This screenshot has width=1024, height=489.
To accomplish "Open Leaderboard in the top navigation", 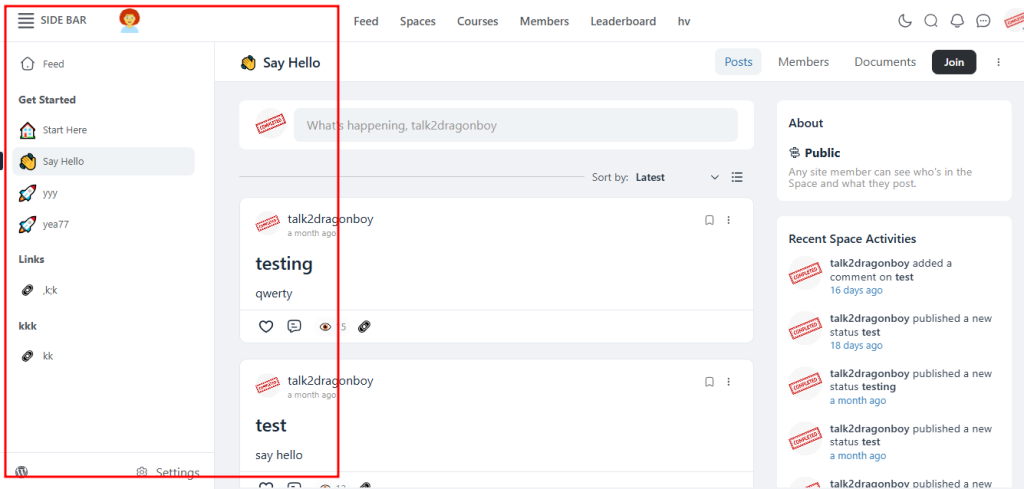I will pyautogui.click(x=623, y=21).
